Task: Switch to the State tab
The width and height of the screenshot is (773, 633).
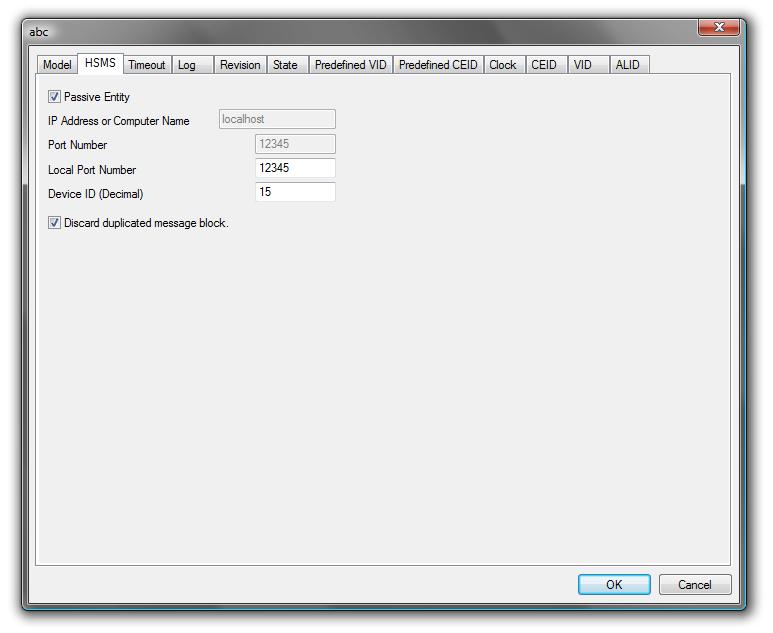Action: 285,65
